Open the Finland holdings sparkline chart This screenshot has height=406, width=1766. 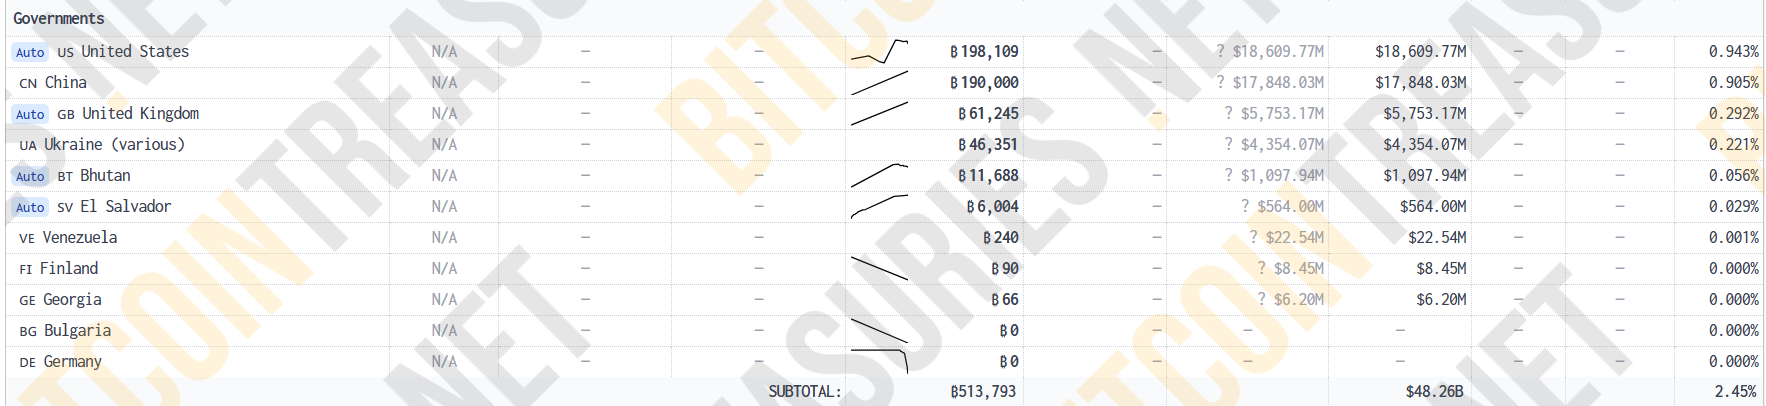coord(879,268)
